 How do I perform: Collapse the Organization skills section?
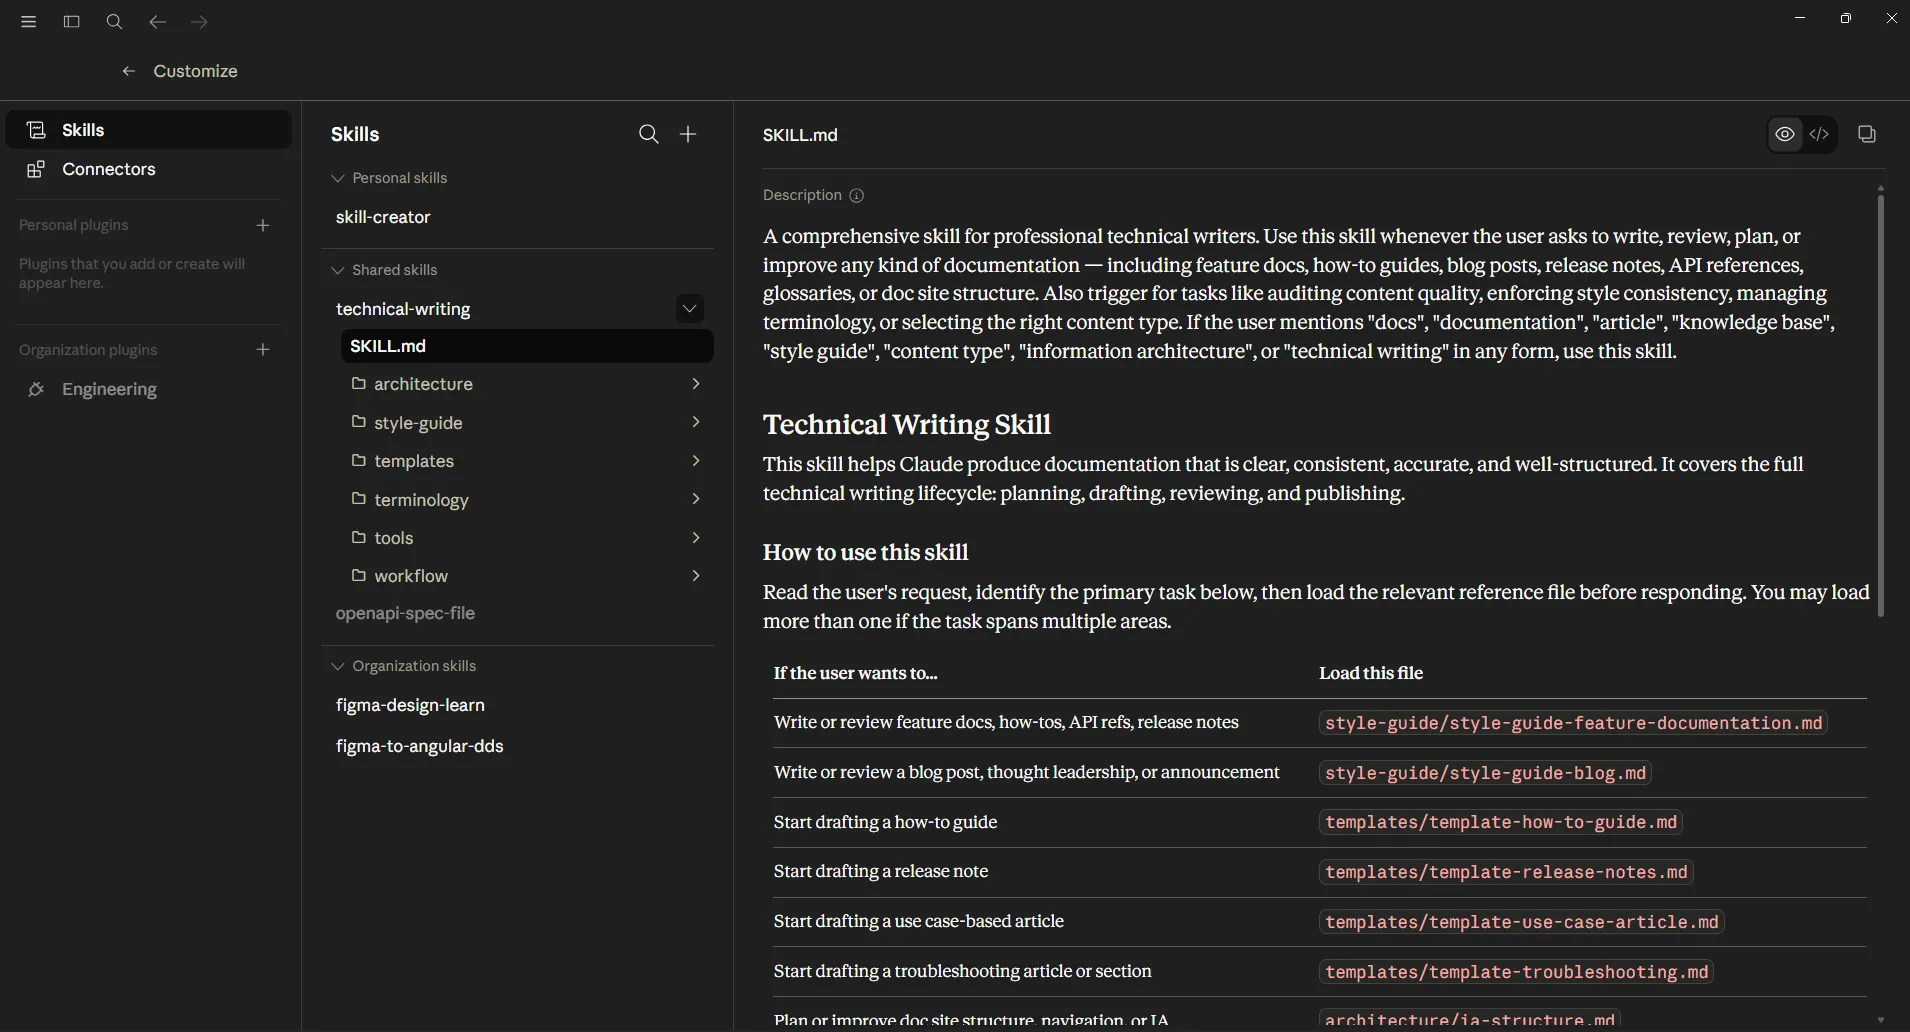338,666
